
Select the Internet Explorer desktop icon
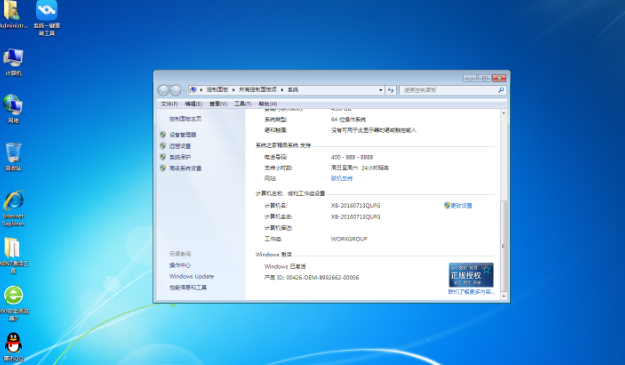coord(13,208)
